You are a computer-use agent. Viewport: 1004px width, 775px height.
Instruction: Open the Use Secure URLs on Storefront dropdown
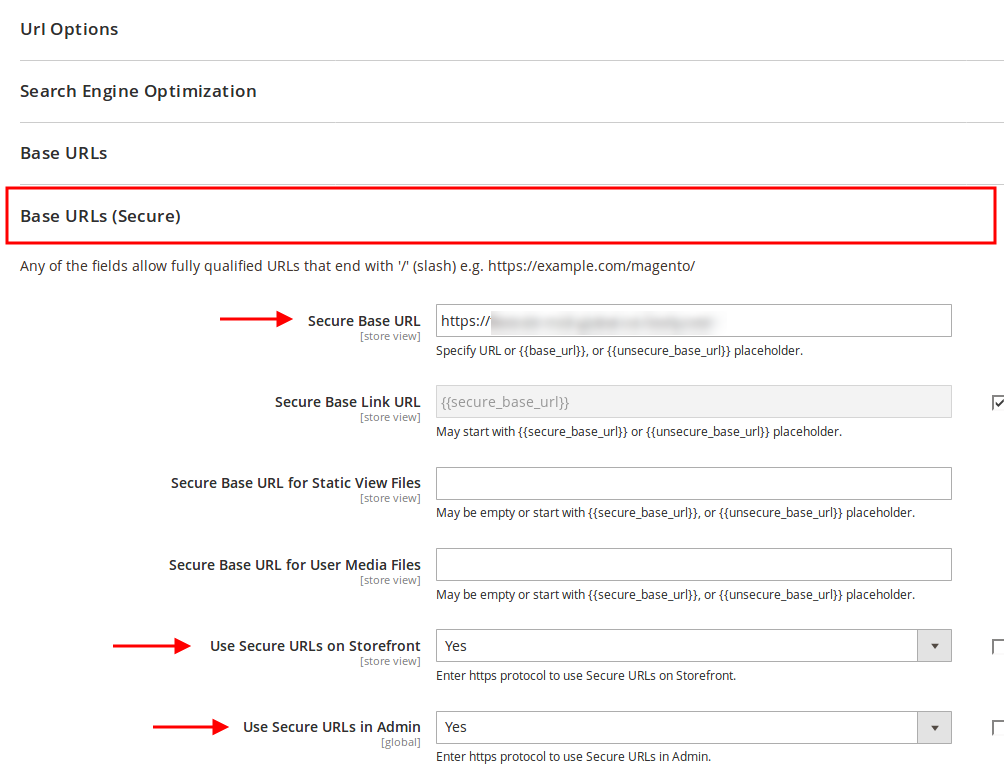[x=677, y=646]
